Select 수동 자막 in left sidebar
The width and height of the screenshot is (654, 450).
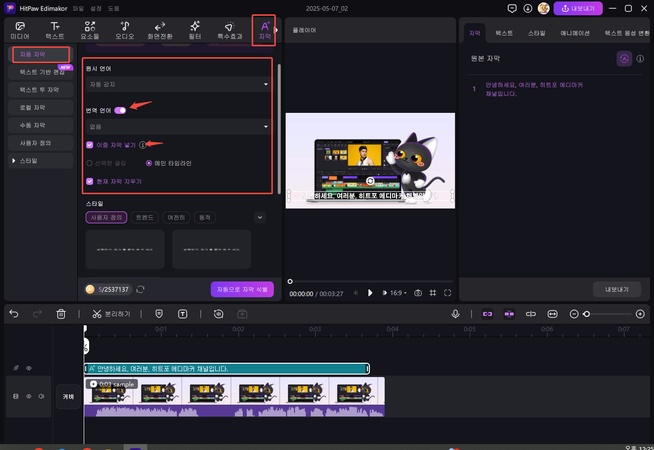pos(40,125)
